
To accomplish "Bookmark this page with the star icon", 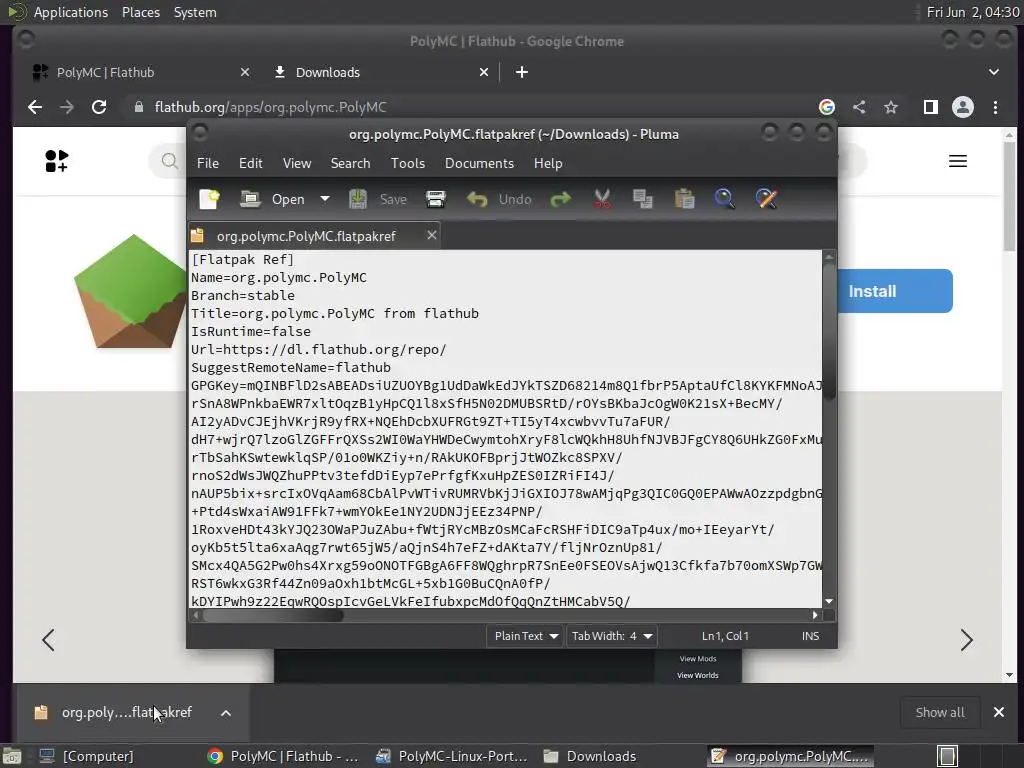I will click(x=891, y=107).
